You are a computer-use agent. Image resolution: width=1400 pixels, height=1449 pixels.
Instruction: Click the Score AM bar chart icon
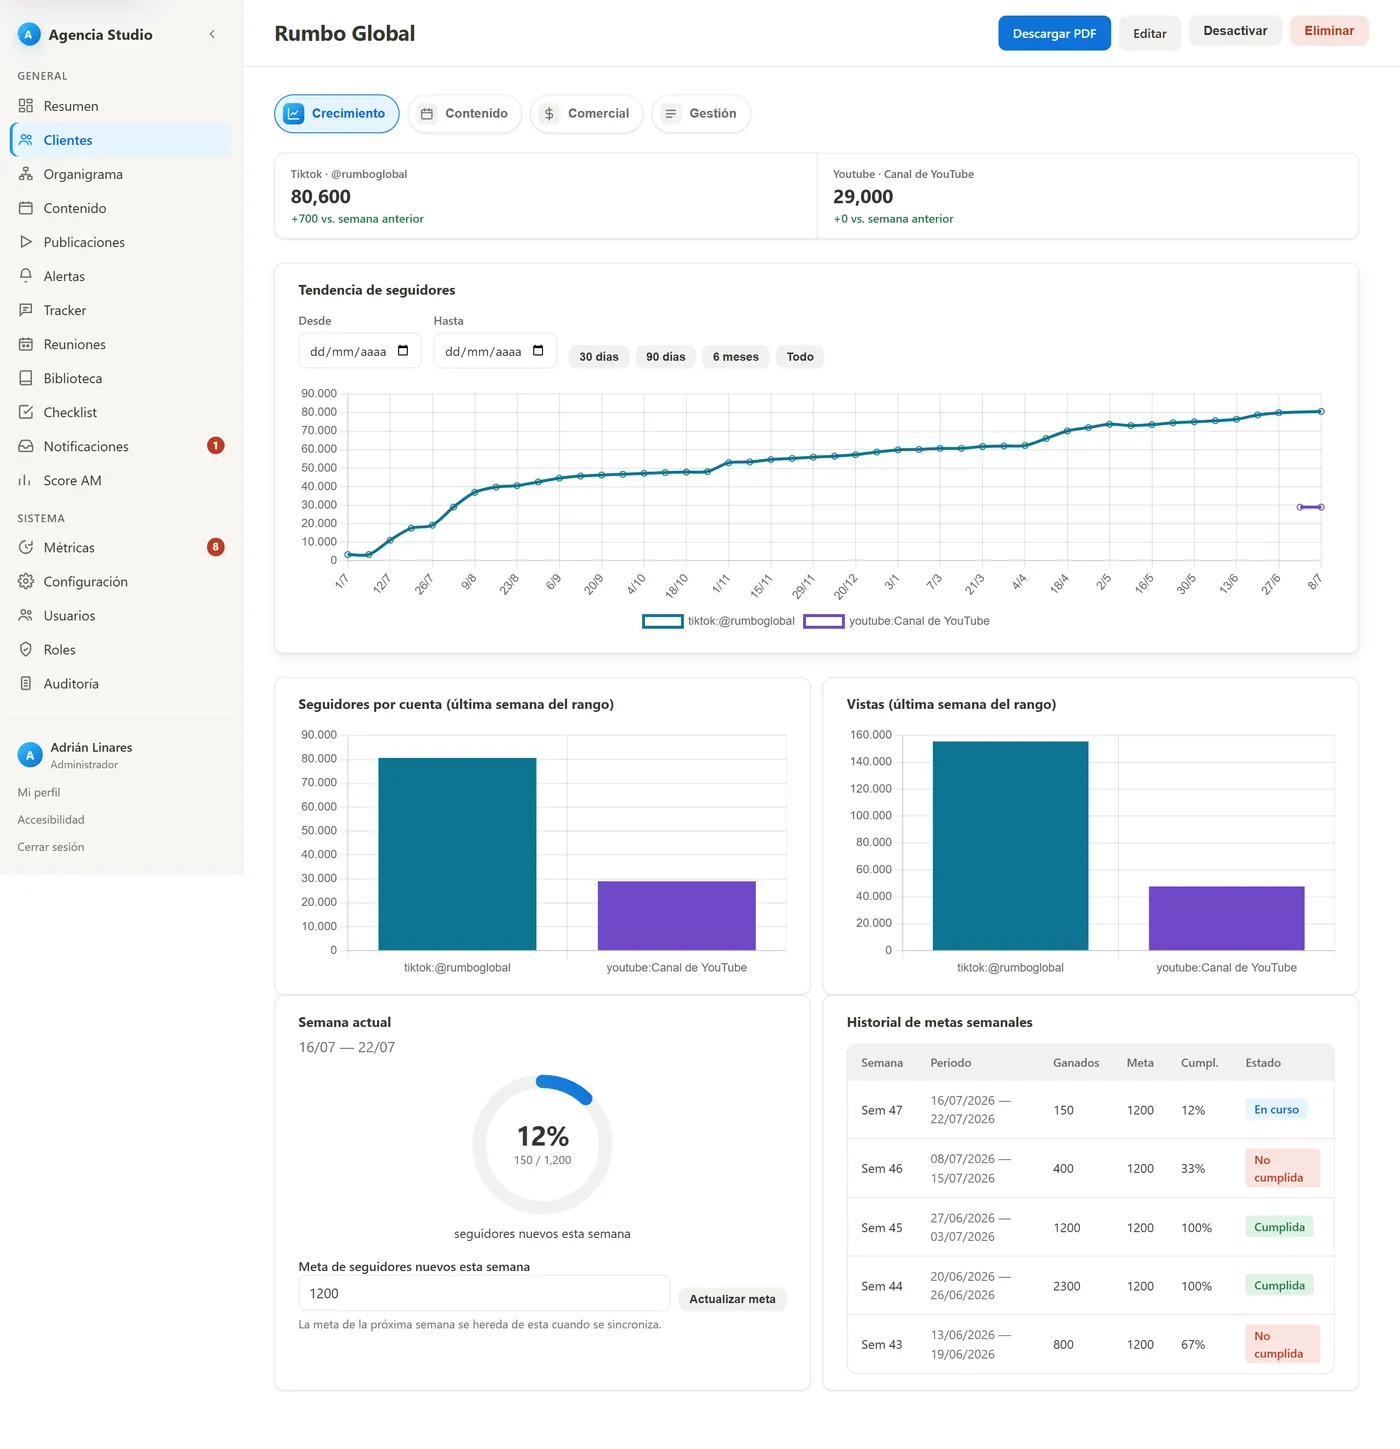coord(26,480)
